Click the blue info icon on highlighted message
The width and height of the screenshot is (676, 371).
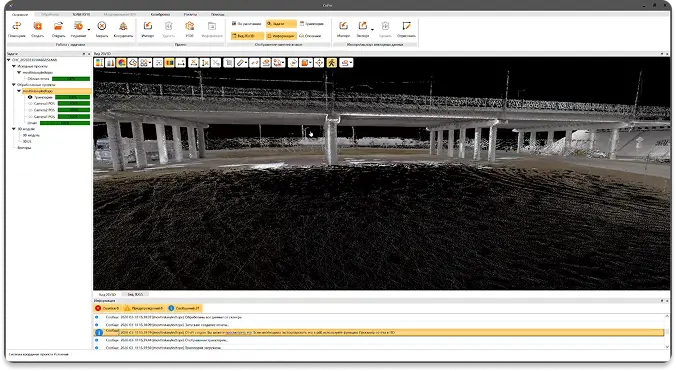(99, 332)
